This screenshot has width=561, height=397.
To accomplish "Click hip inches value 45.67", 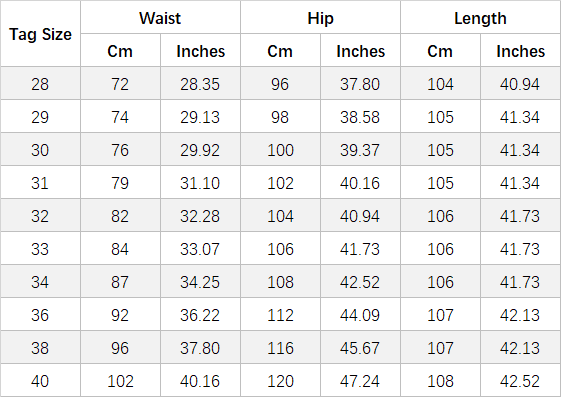I will (x=360, y=348).
